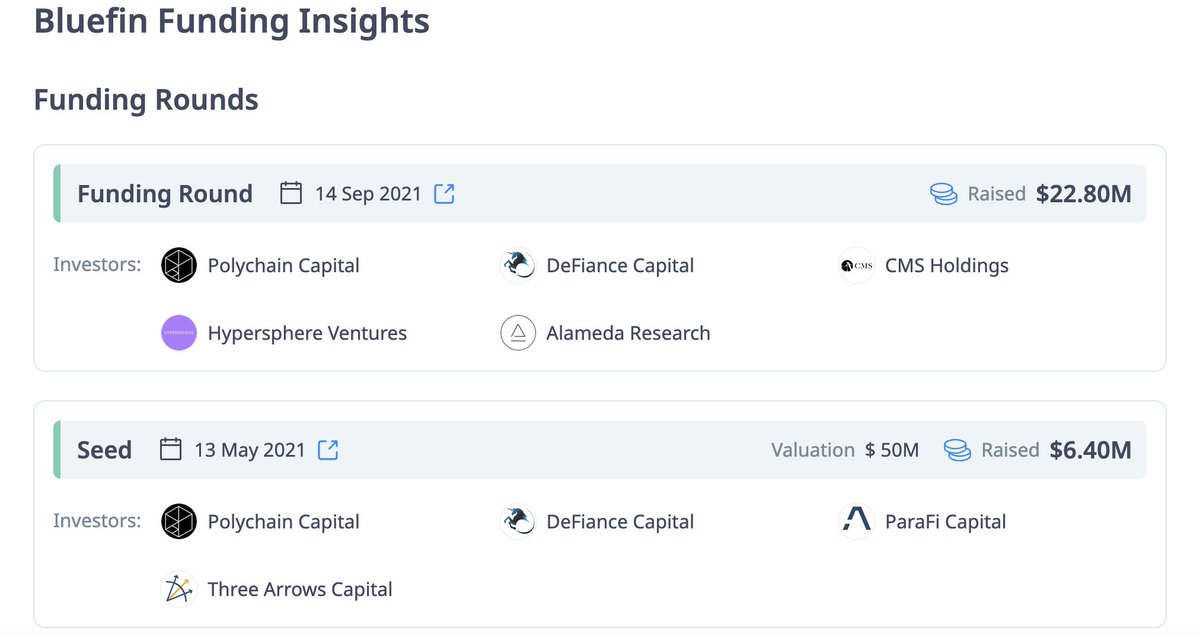The height and width of the screenshot is (637, 1200).
Task: Open Polychain Capital investor in Funding Round
Action: tap(284, 266)
